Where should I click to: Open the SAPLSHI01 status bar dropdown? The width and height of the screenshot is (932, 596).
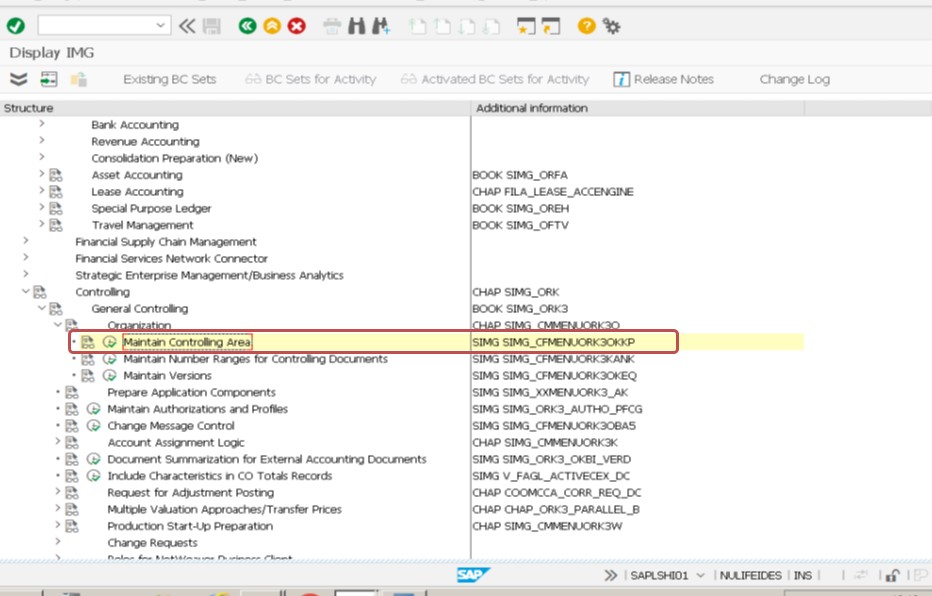[x=700, y=575]
